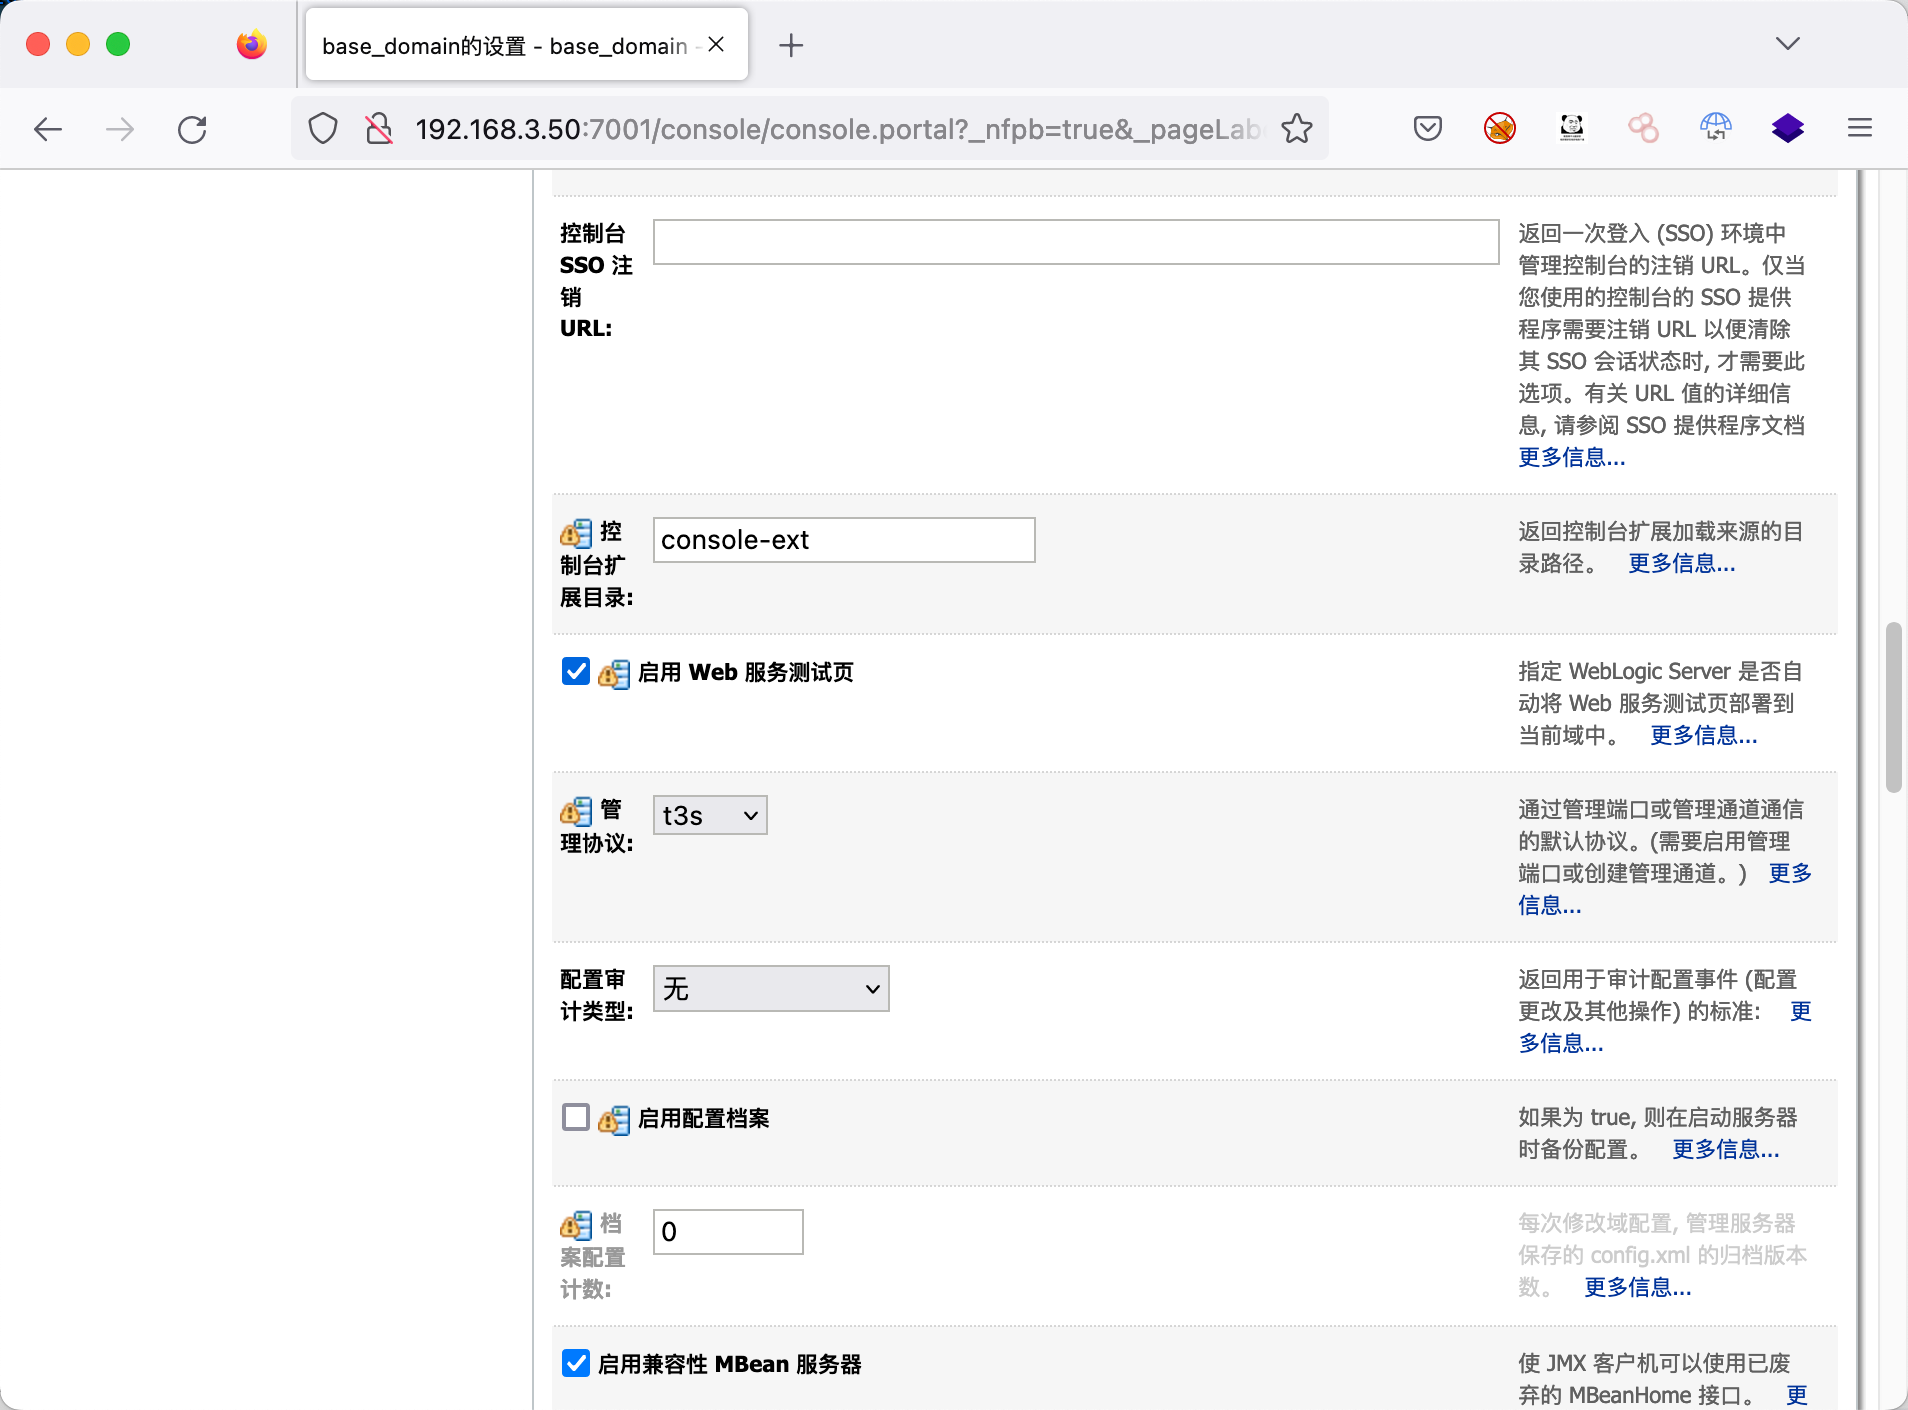Viewport: 1908px width, 1410px height.
Task: Click the Firefox reload page icon
Action: click(192, 129)
